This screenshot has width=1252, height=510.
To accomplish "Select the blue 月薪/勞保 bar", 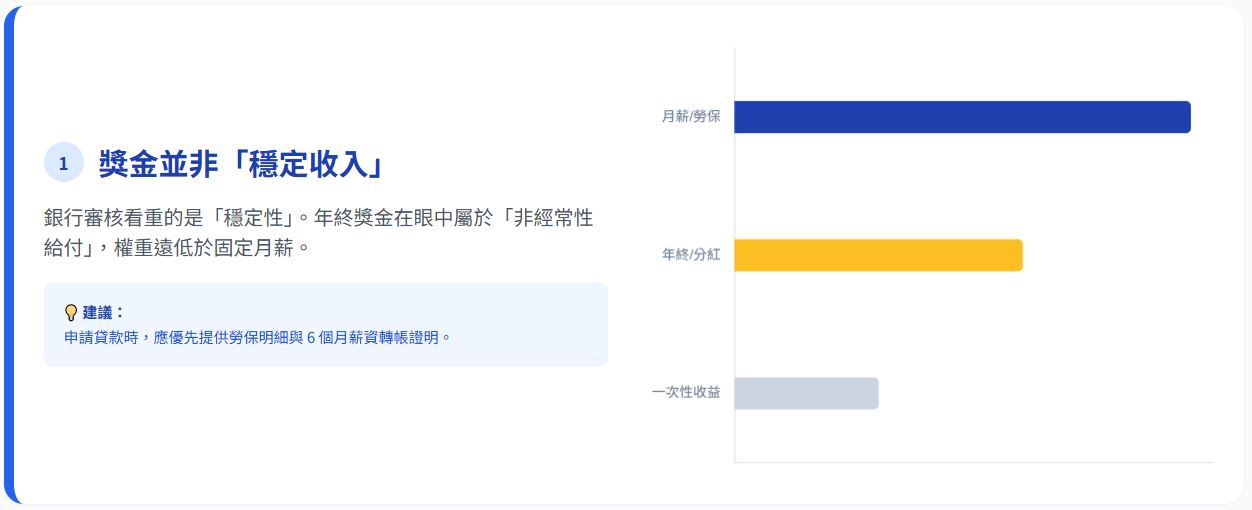I will pyautogui.click(x=962, y=117).
